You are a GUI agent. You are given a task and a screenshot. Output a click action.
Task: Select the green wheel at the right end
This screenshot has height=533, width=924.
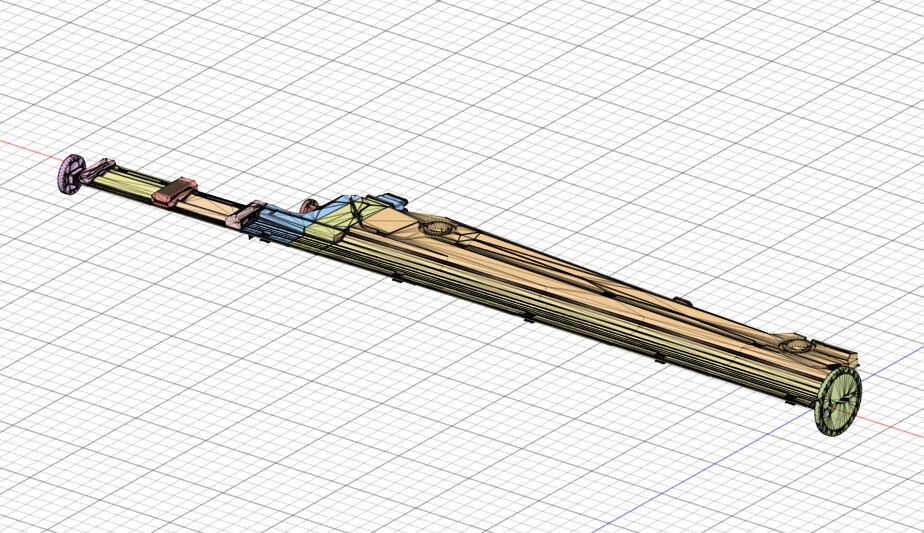point(836,402)
